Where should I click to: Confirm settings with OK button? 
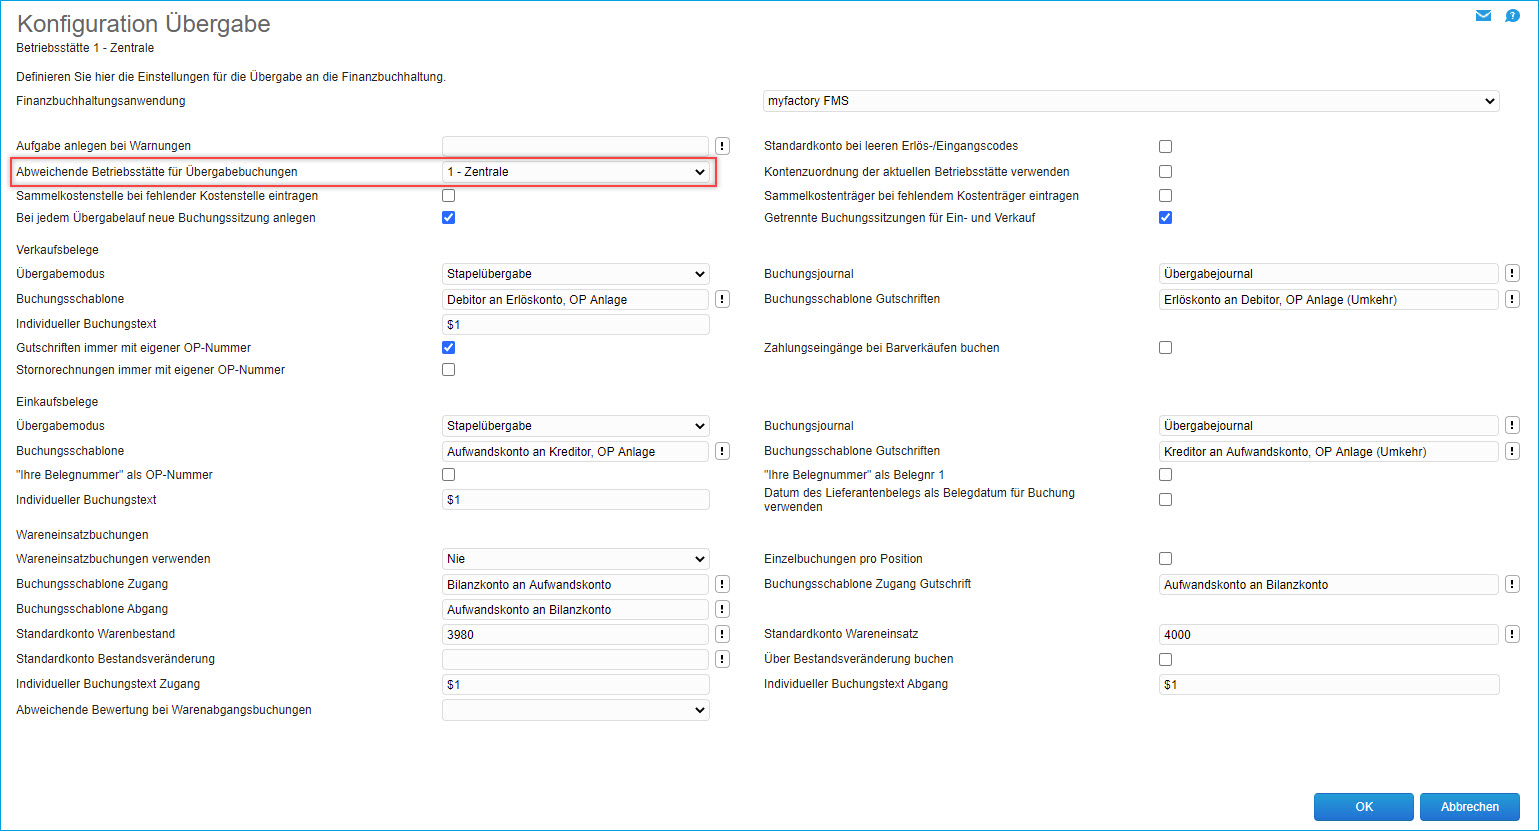tap(1364, 807)
